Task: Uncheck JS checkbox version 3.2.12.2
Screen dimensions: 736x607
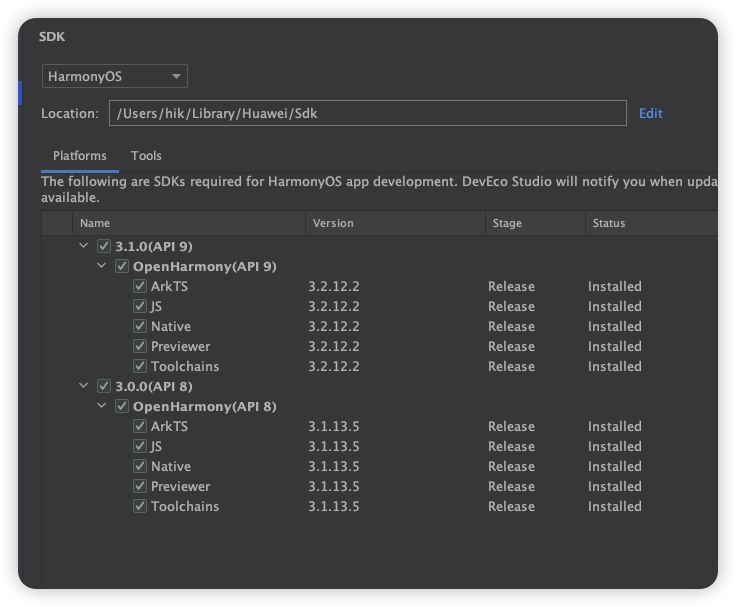Action: (139, 306)
